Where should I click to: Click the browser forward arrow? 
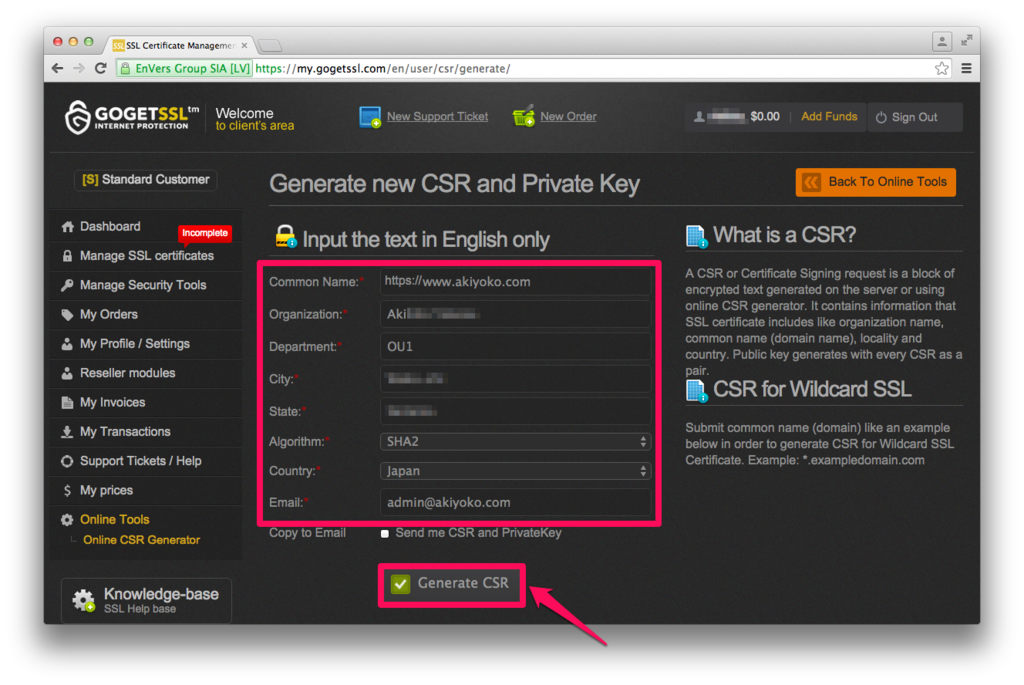click(78, 68)
